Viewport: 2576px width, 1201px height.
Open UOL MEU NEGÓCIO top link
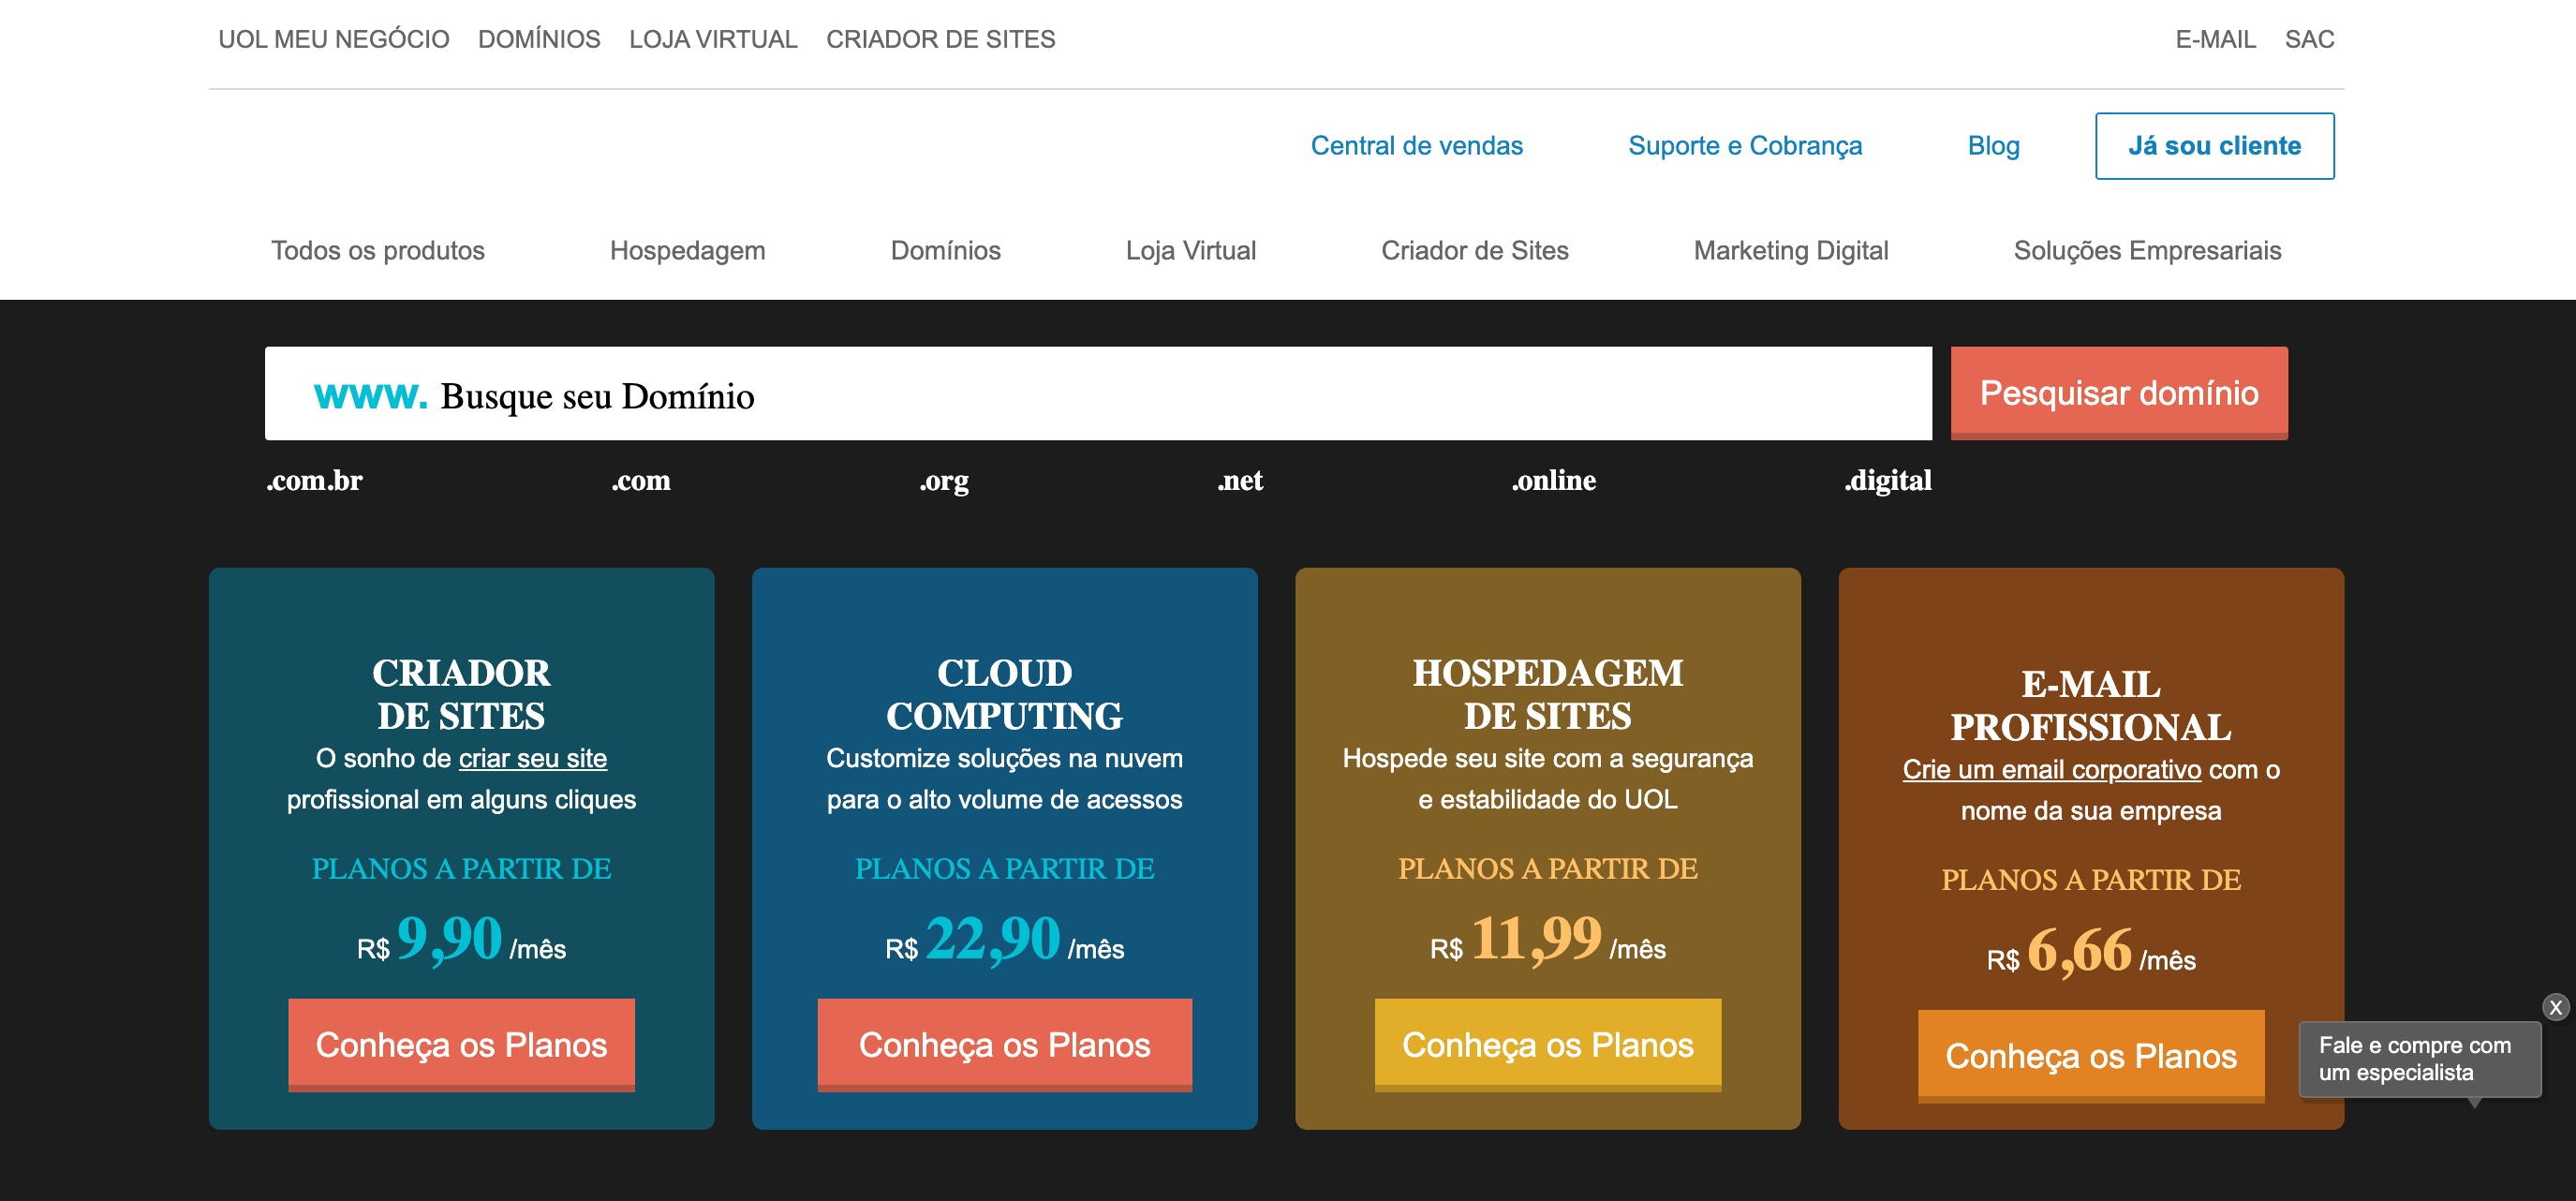[x=334, y=39]
